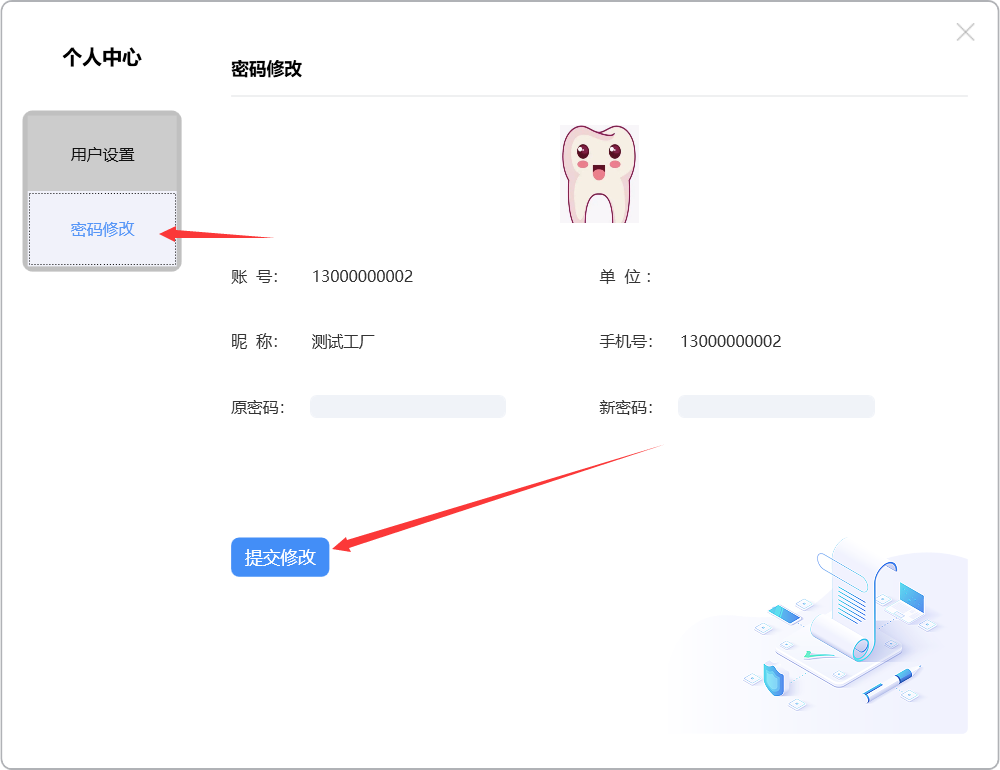Click the phone graphic in the illustration
The width and height of the screenshot is (1000, 770).
[x=784, y=613]
